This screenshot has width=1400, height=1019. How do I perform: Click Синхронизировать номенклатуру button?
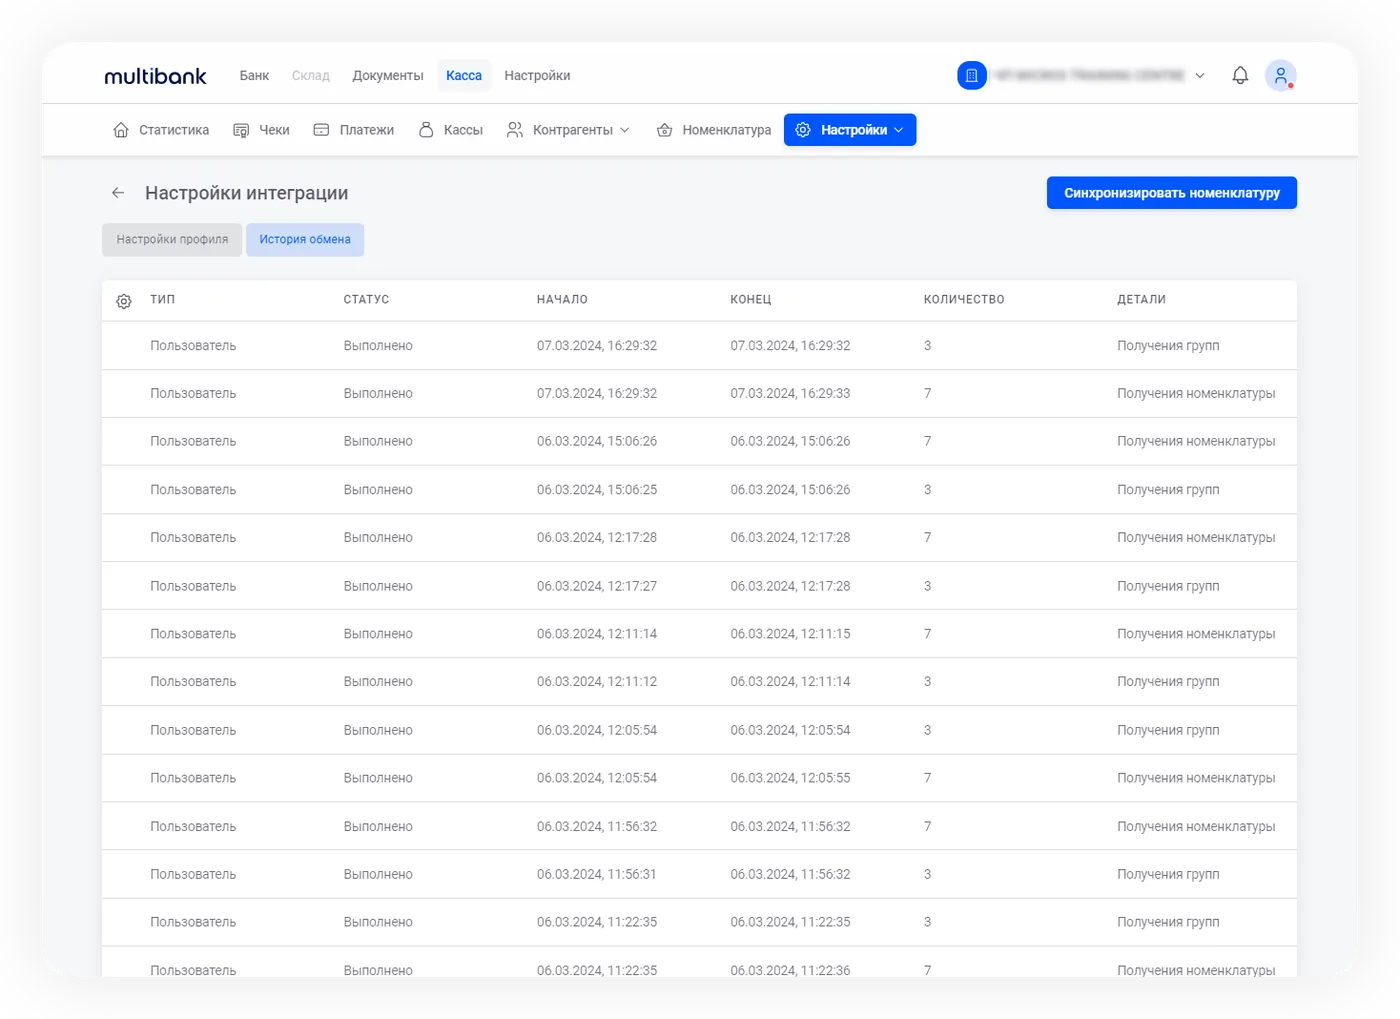click(1172, 193)
